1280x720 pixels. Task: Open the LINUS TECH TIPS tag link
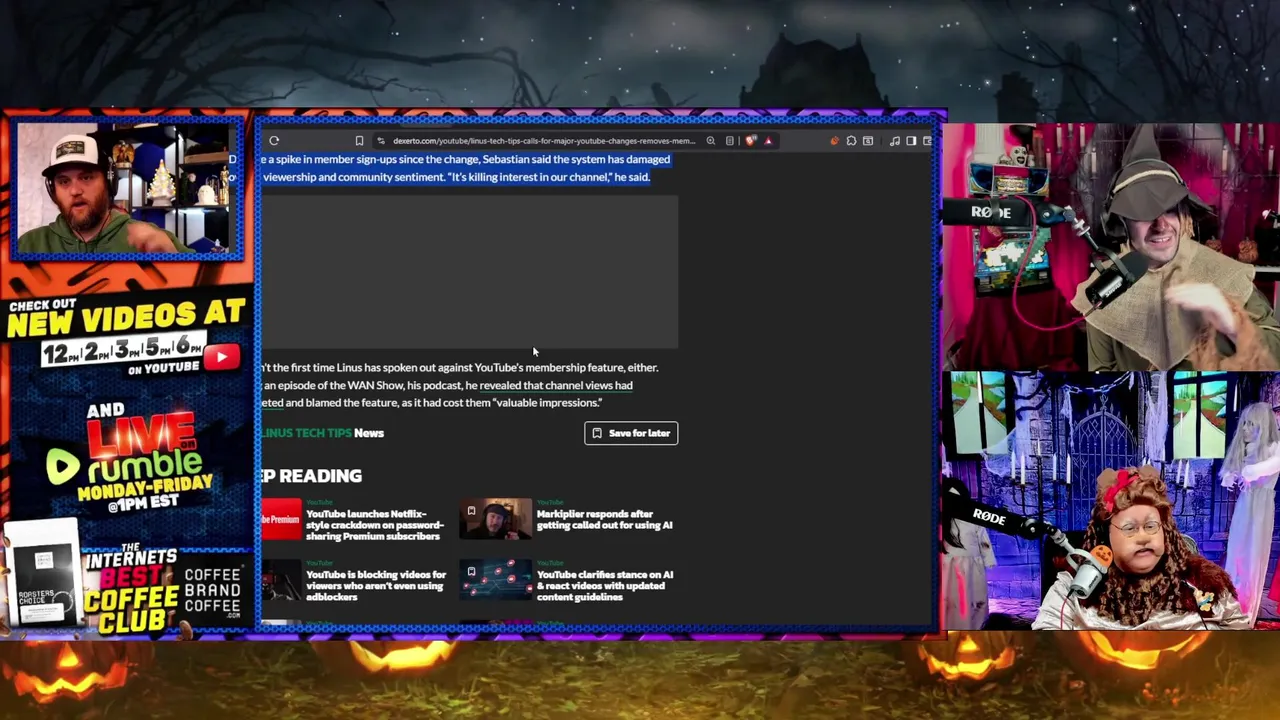pyautogui.click(x=307, y=433)
